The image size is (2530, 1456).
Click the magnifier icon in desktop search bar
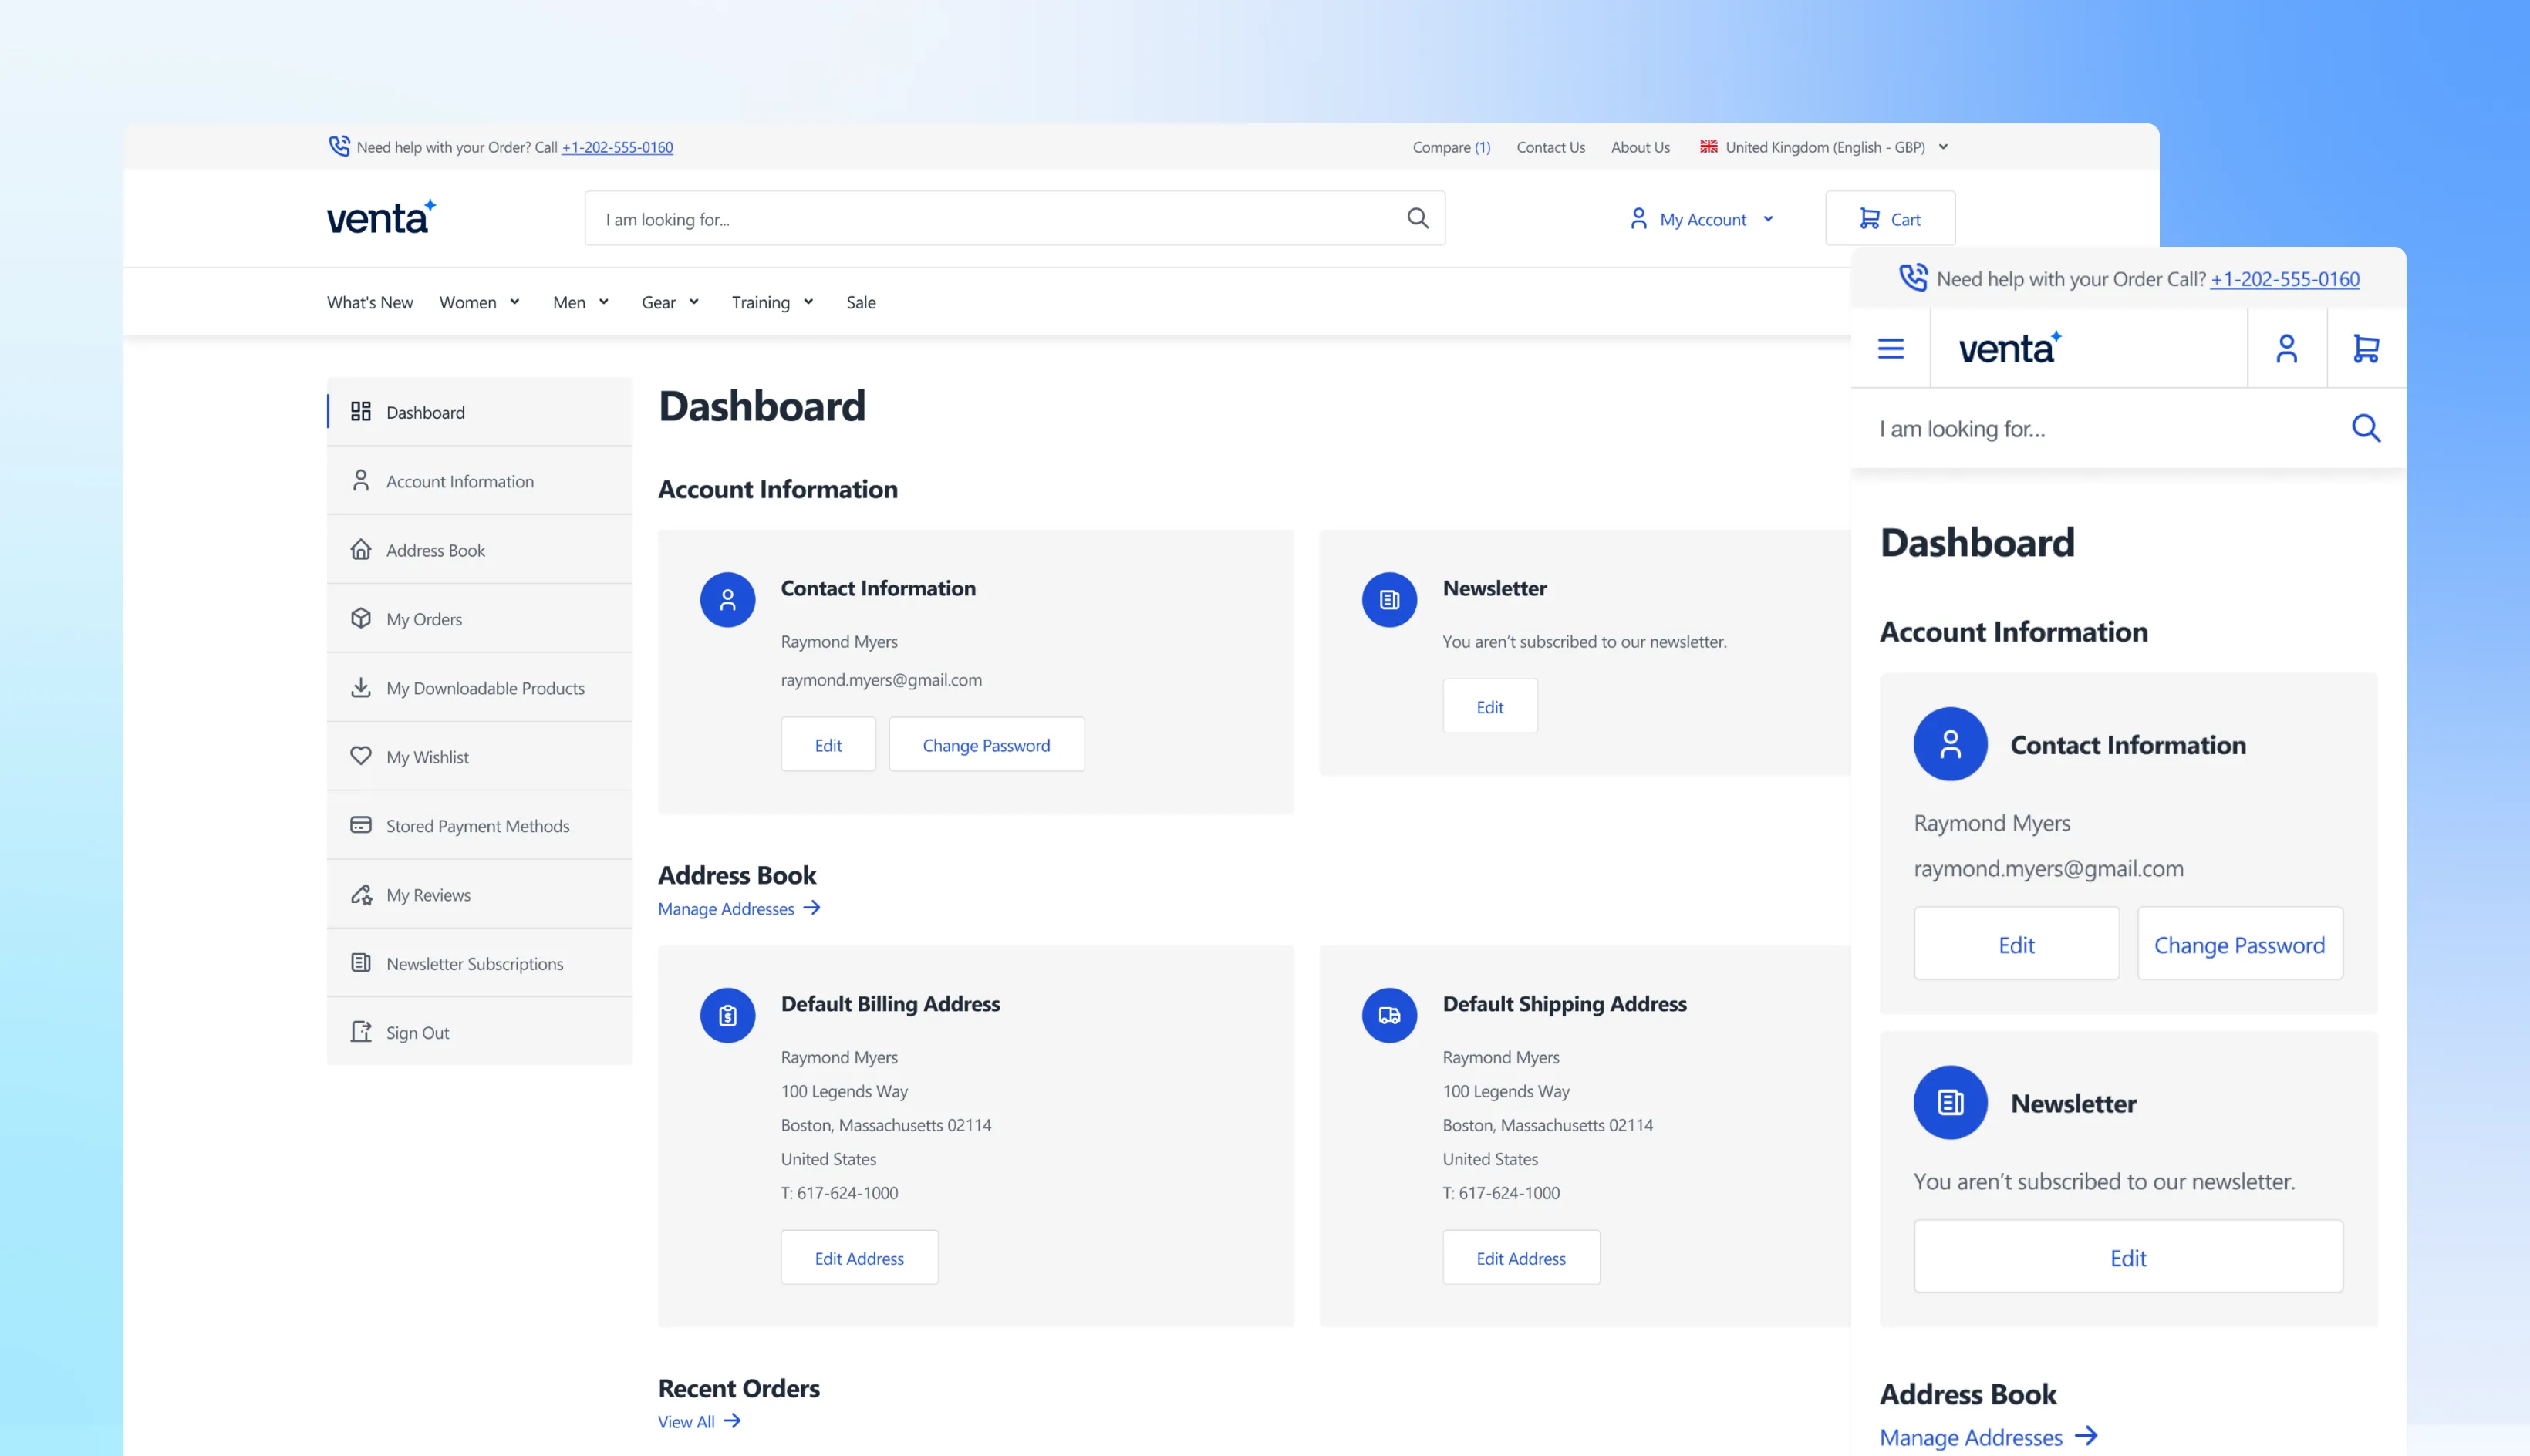click(x=1417, y=218)
